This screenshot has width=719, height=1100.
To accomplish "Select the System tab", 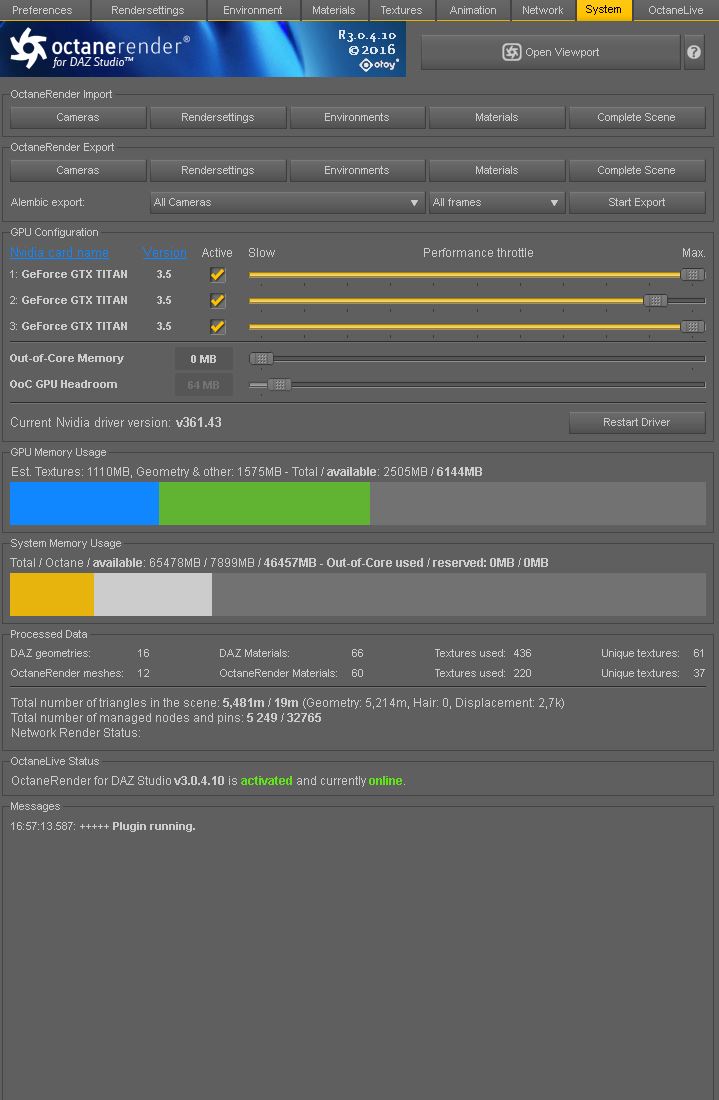I will (603, 9).
